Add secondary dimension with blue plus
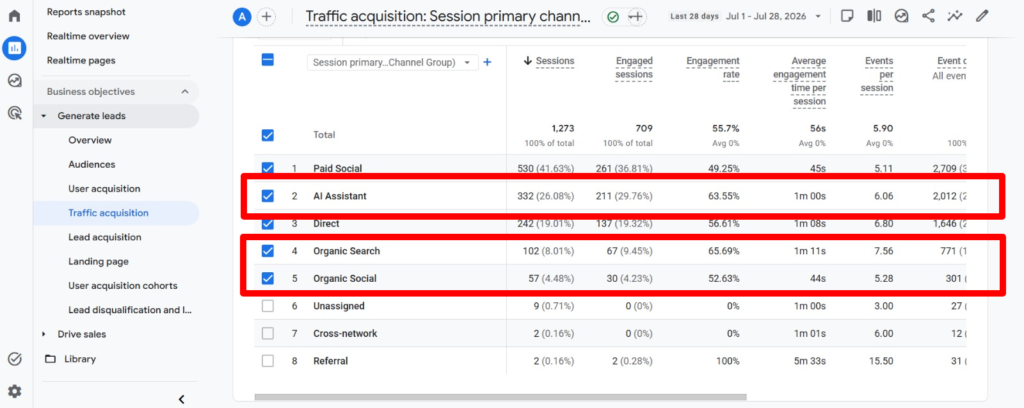Viewport: 1024px width, 408px height. pos(487,63)
